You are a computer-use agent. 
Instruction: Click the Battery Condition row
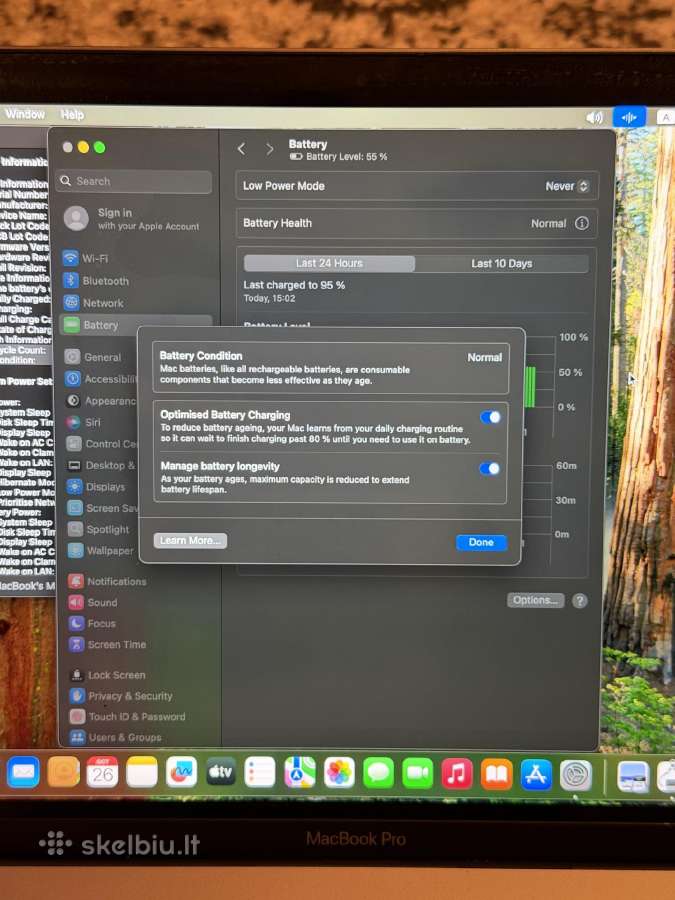[x=331, y=368]
